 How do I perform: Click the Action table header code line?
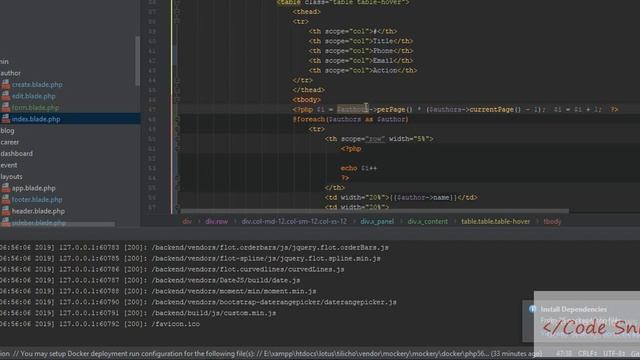pos(363,70)
